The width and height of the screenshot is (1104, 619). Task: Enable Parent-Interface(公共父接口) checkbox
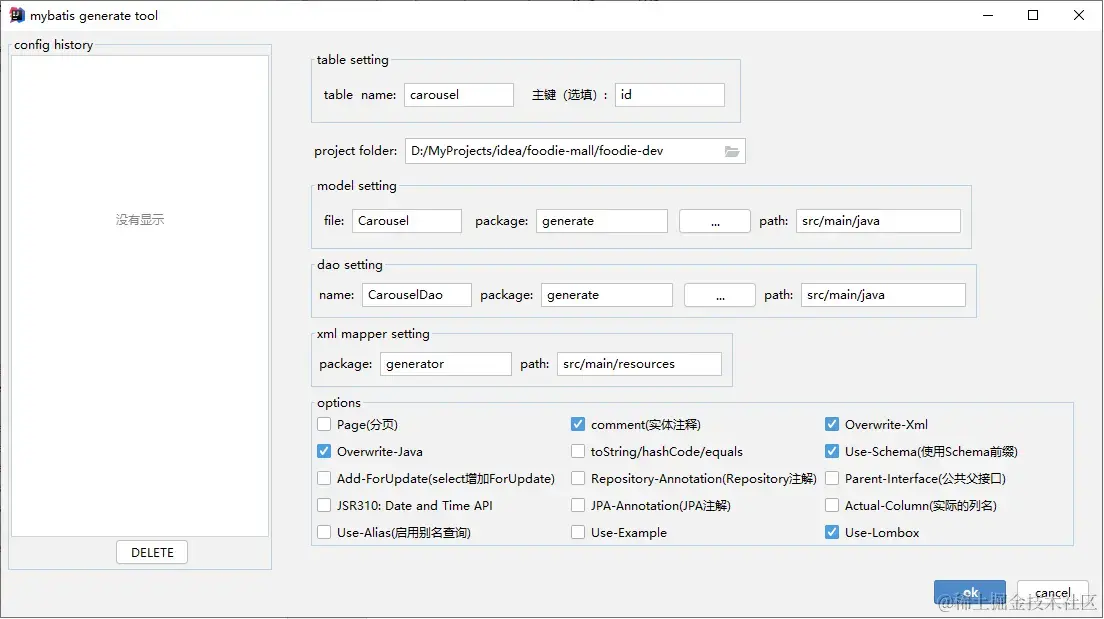click(832, 479)
